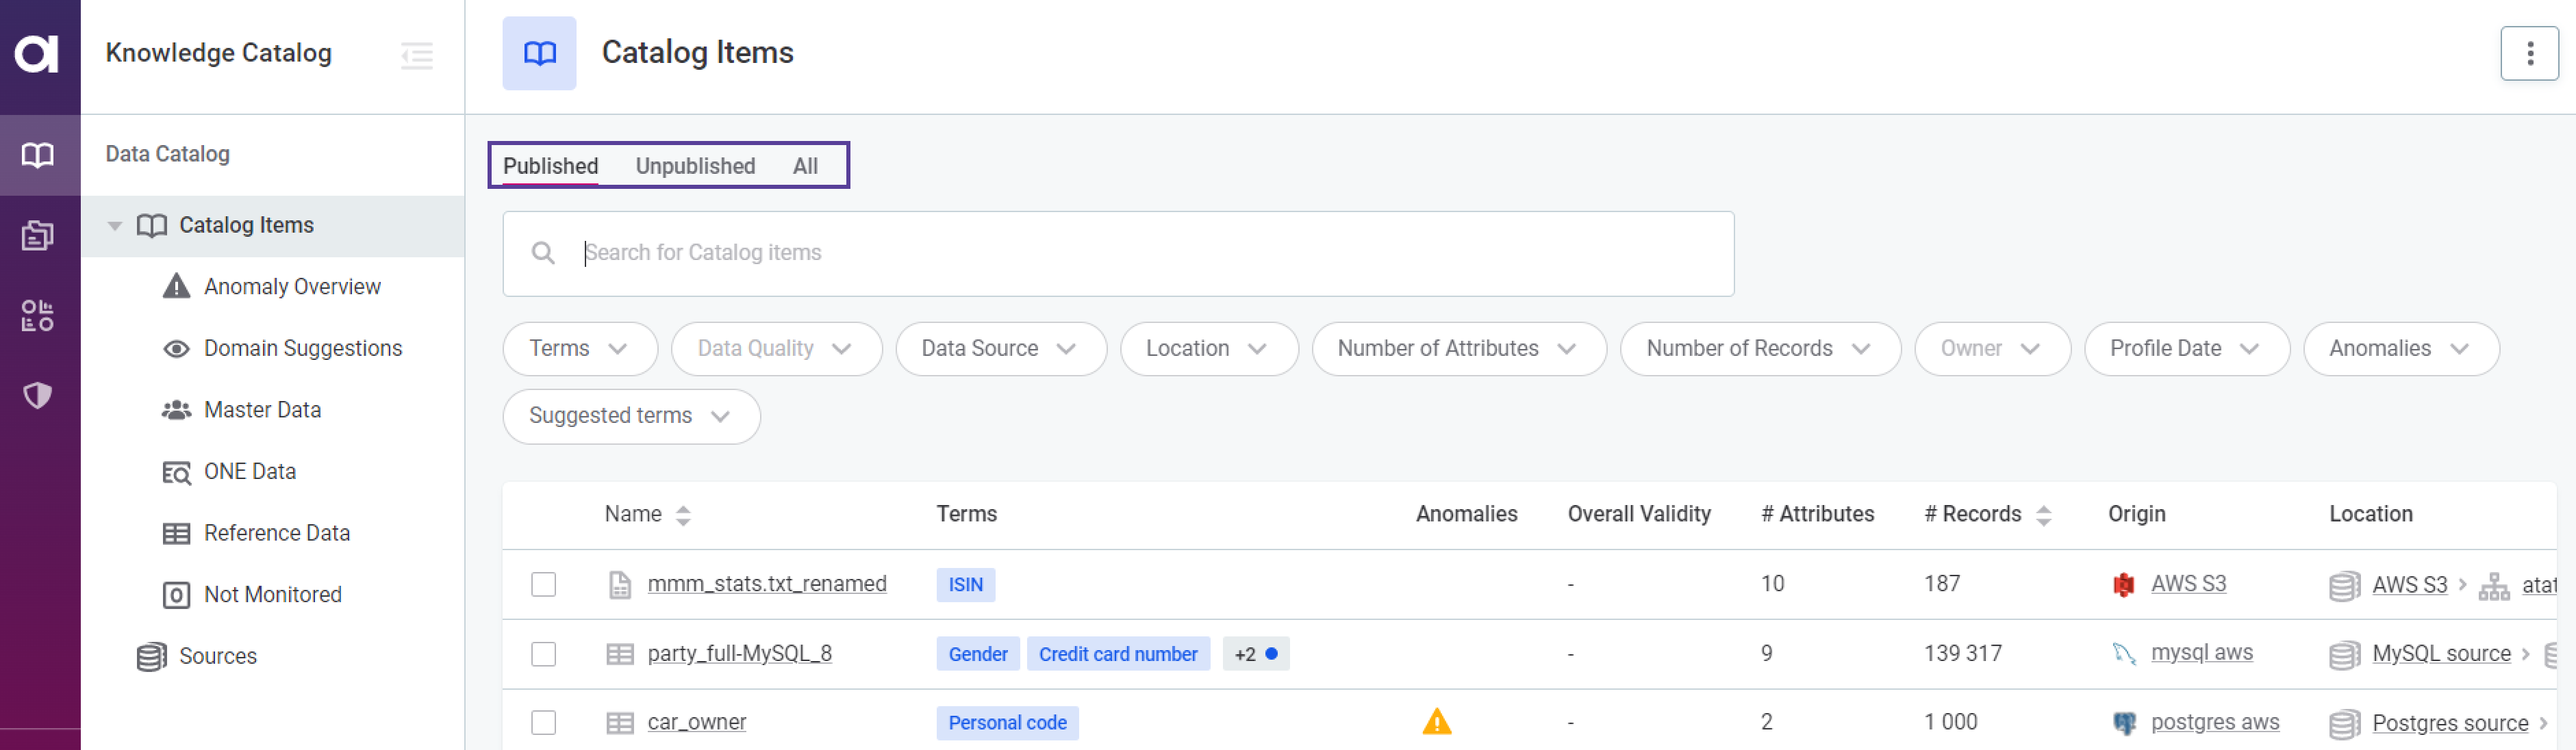Click the car_owner anomaly warning icon
Screen dimensions: 2576x750
tap(1436, 721)
